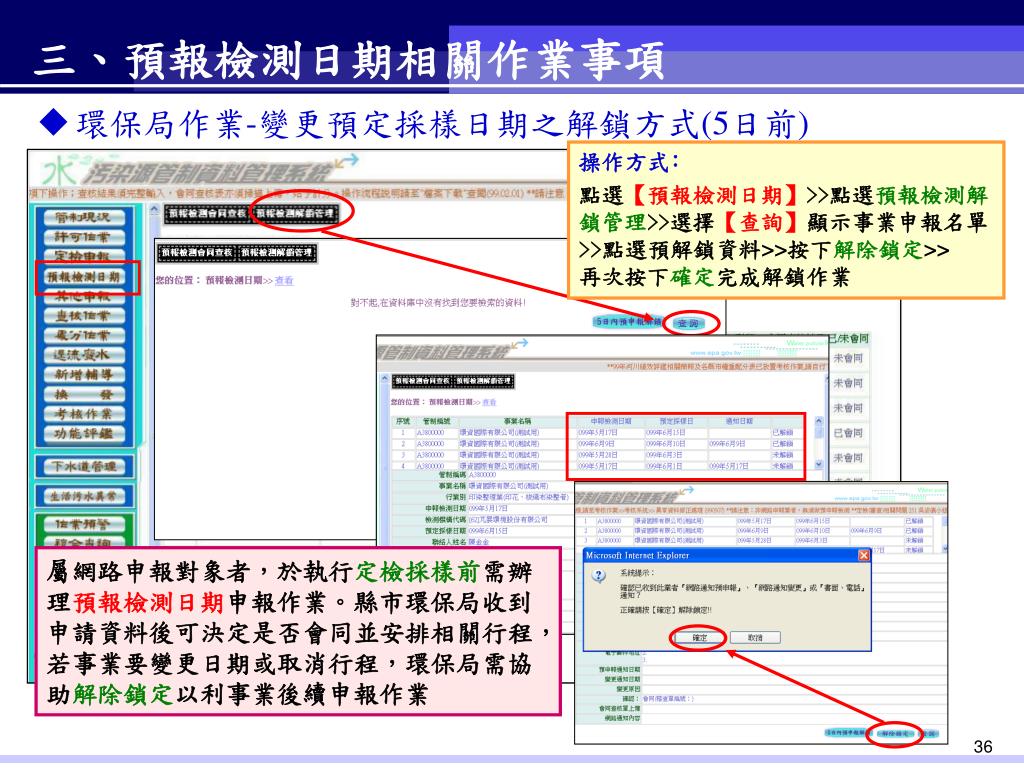
Task: Select 預報檢測會同查核 tab in middle window
Action: tap(423, 381)
